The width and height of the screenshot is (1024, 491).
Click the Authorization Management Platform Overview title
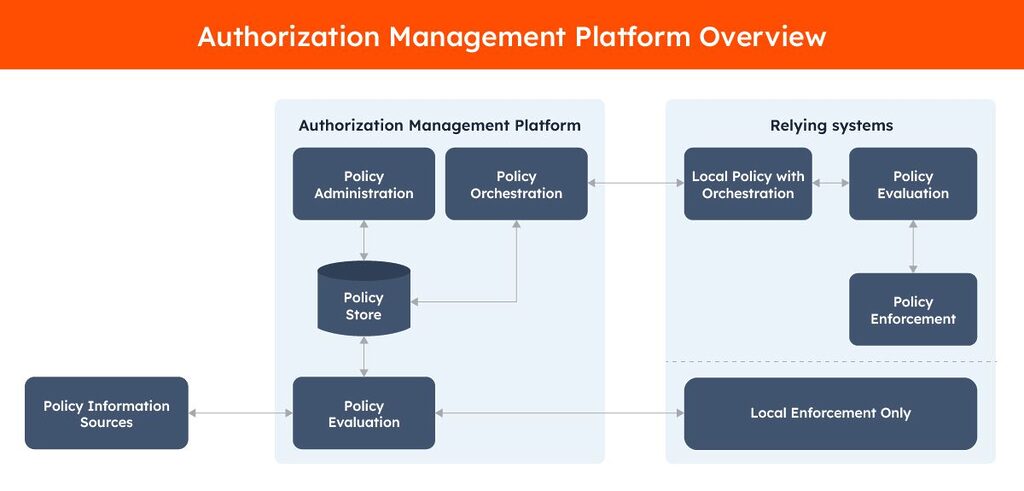point(511,36)
